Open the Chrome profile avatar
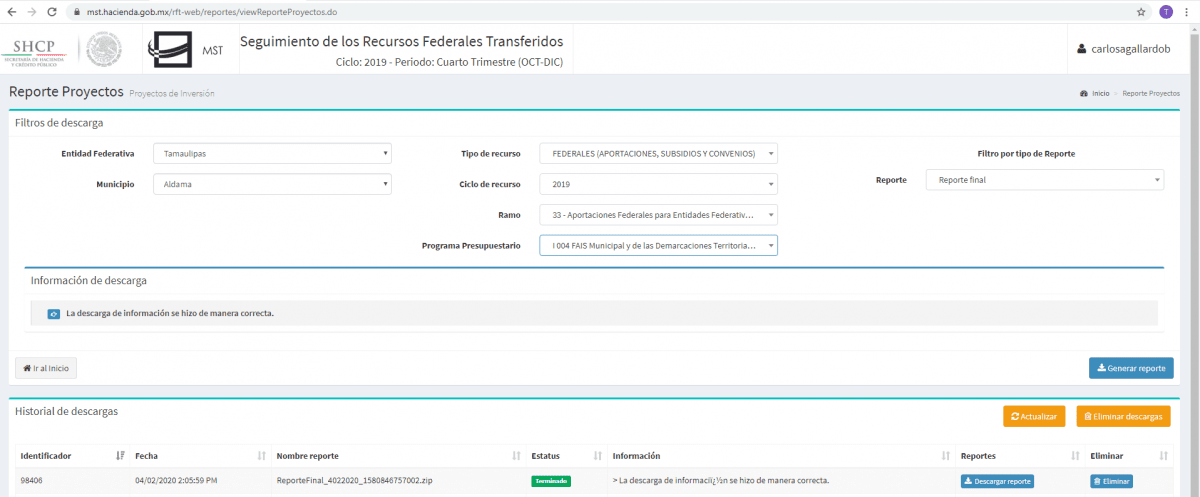This screenshot has height=497, width=1200. (1166, 12)
